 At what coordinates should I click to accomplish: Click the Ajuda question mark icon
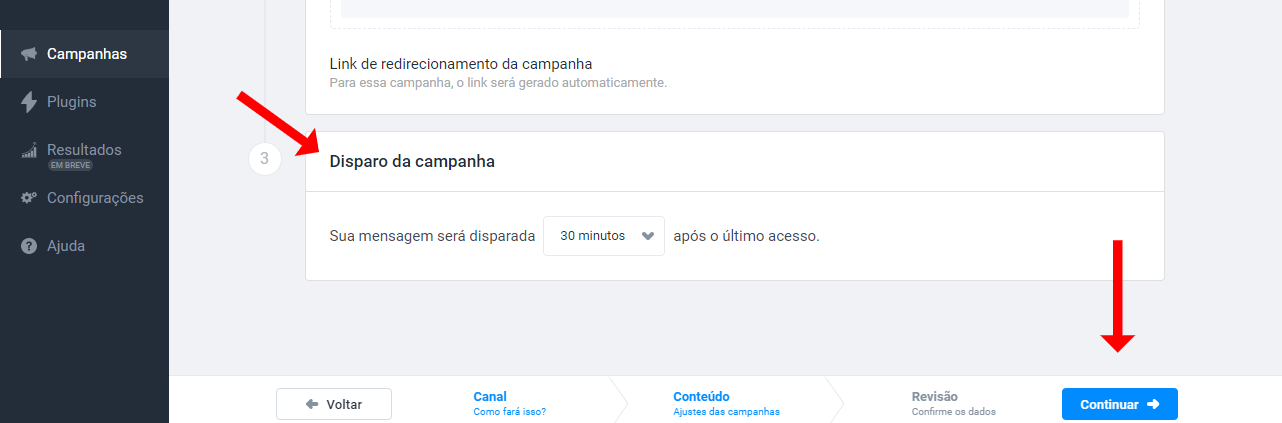29,246
